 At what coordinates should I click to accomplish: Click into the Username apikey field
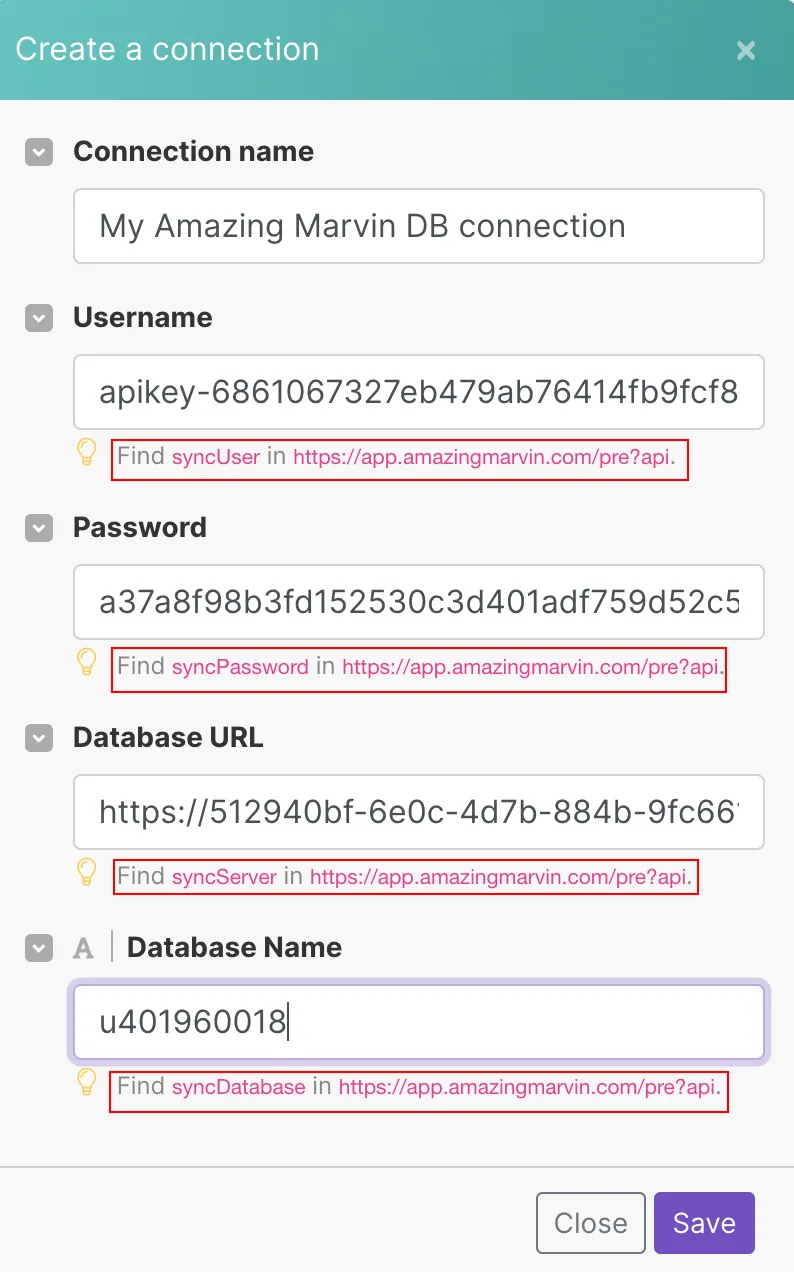click(x=419, y=392)
